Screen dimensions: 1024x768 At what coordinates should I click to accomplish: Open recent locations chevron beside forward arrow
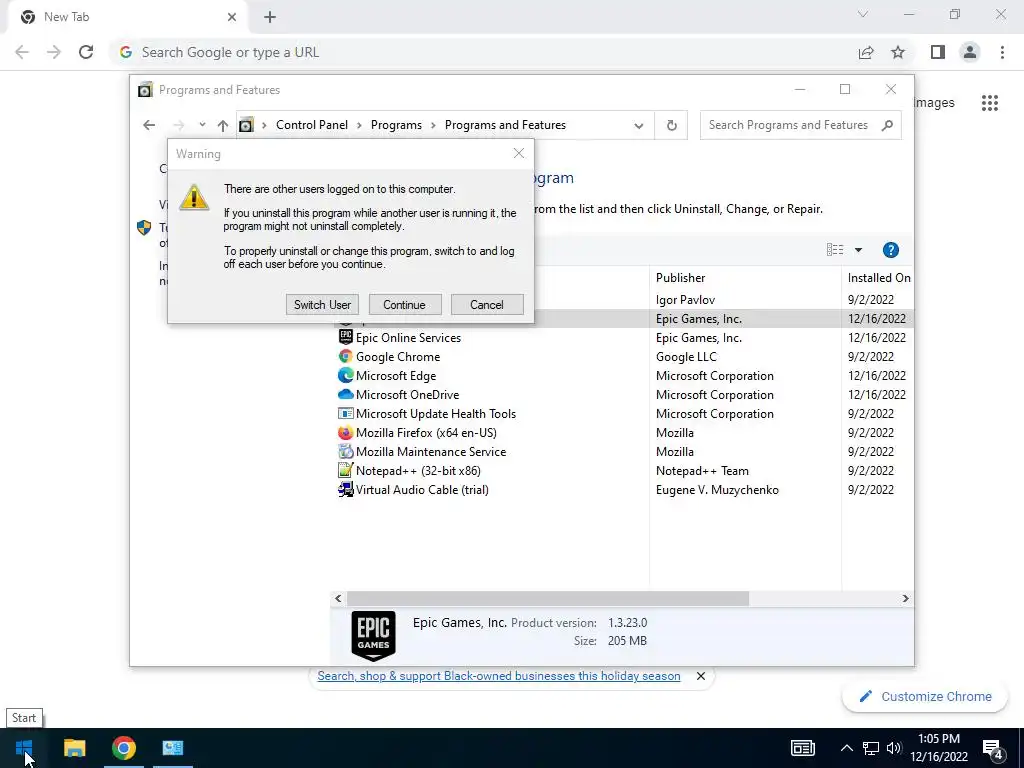202,125
